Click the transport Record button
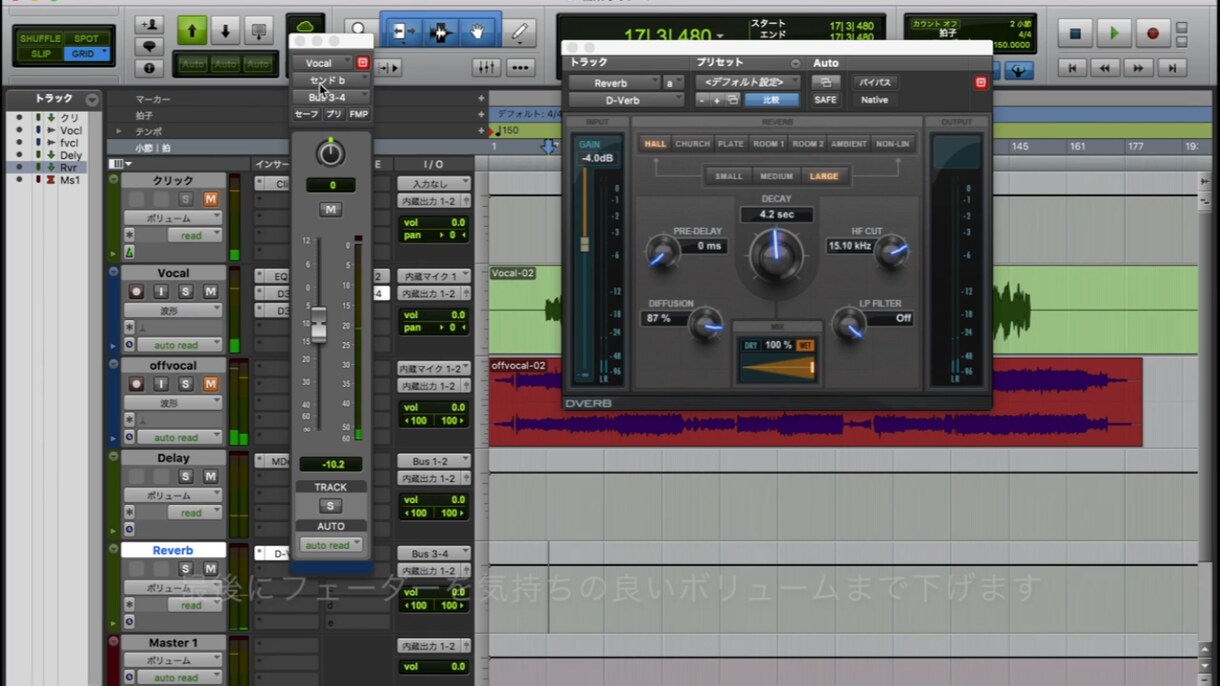Screen dimensions: 1220x686 pyautogui.click(x=1152, y=33)
